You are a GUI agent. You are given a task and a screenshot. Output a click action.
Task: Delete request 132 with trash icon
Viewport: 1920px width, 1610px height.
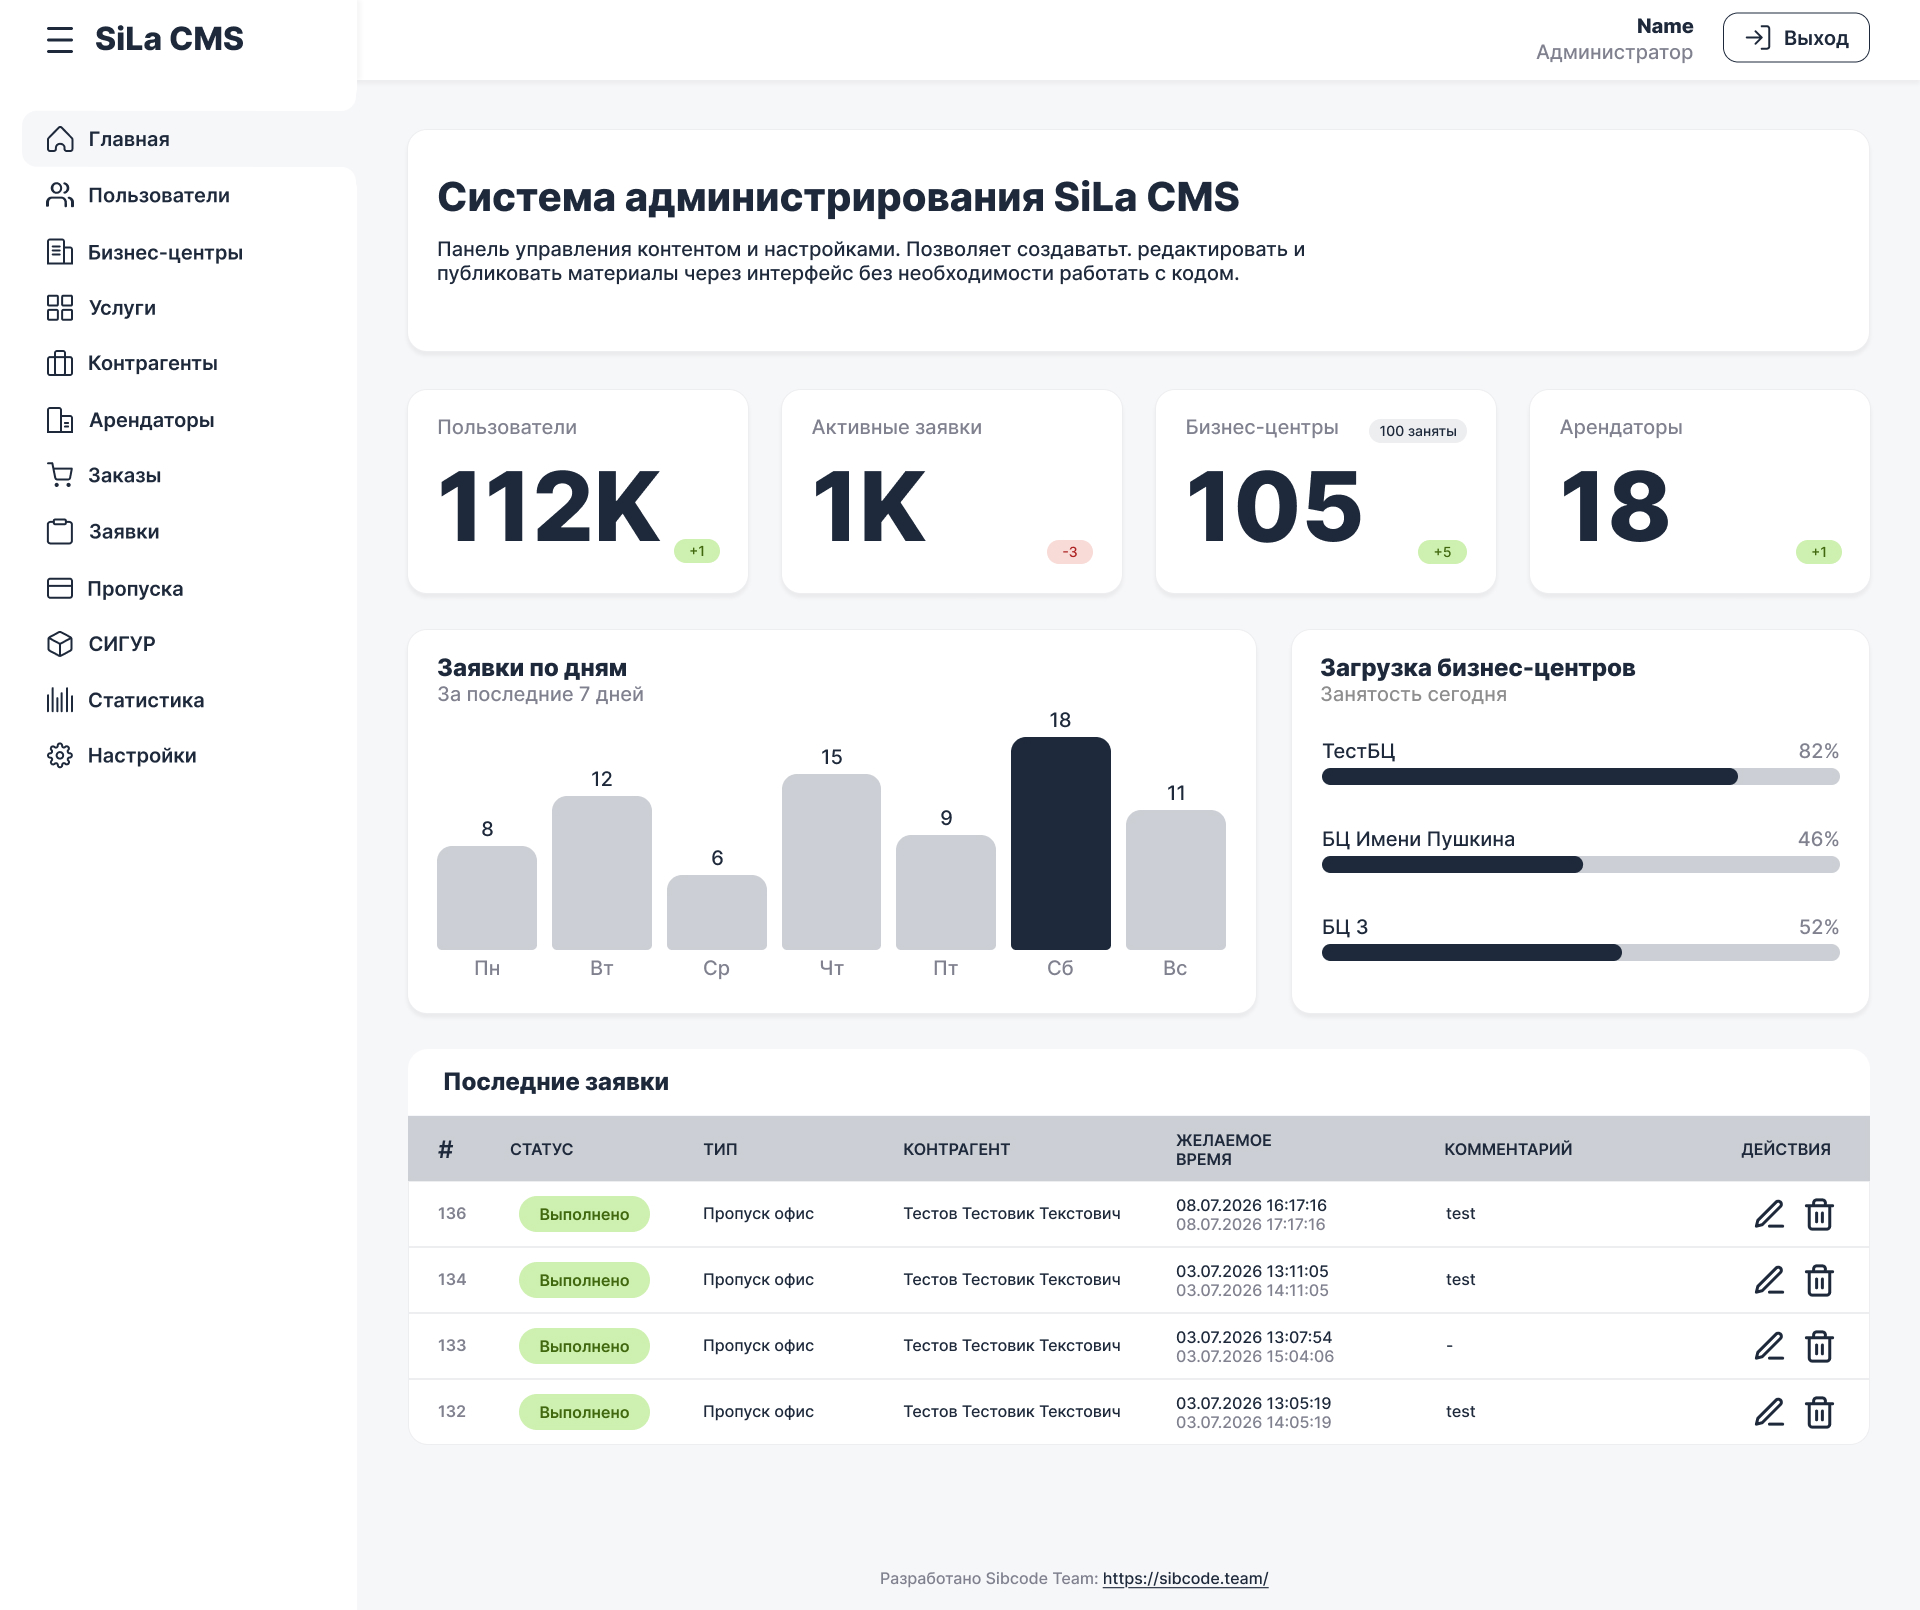1819,1412
